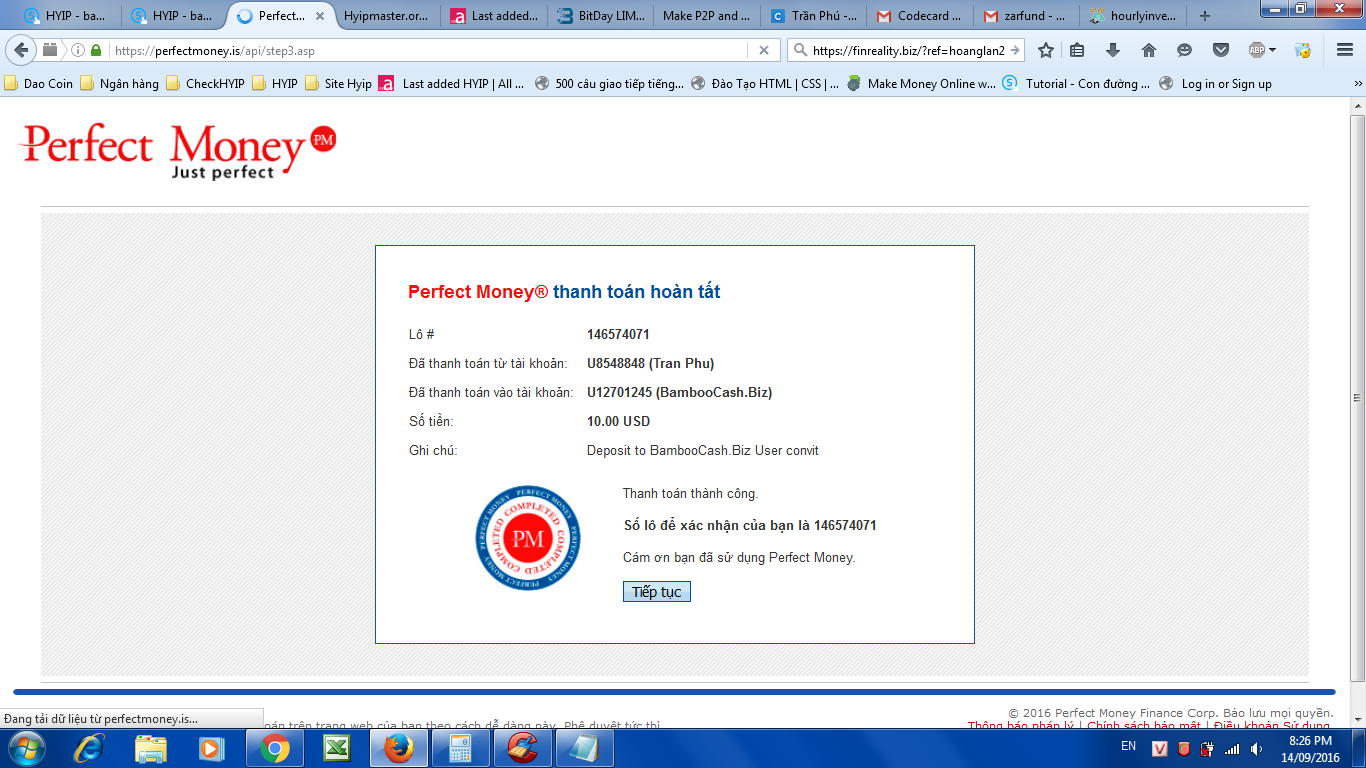Image resolution: width=1366 pixels, height=768 pixels.
Task: Click the 'Thanh toán thành công.' message
Action: [x=690, y=493]
